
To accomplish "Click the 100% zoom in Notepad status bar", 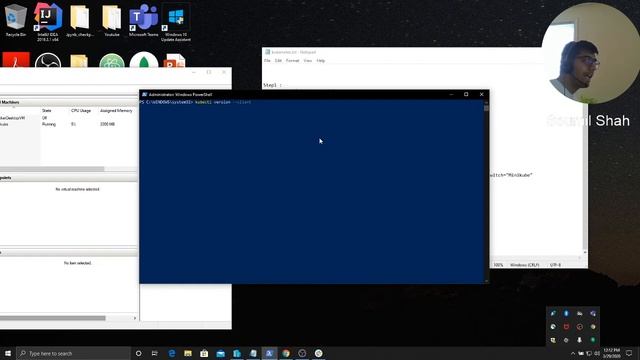I will coord(498,265).
